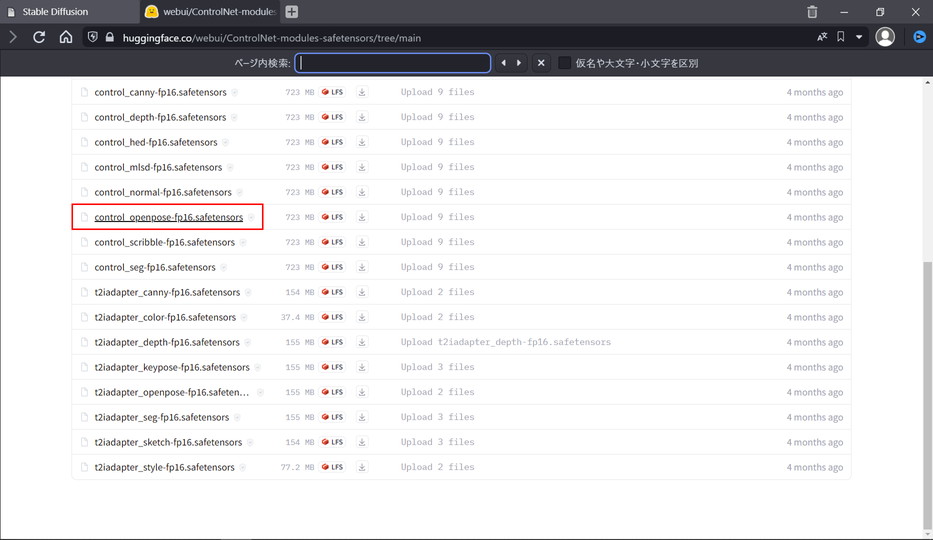The width and height of the screenshot is (933, 540).
Task: Click the security scan icon beside t2iadapter_canny-fp16.safetensors
Action: 248,292
